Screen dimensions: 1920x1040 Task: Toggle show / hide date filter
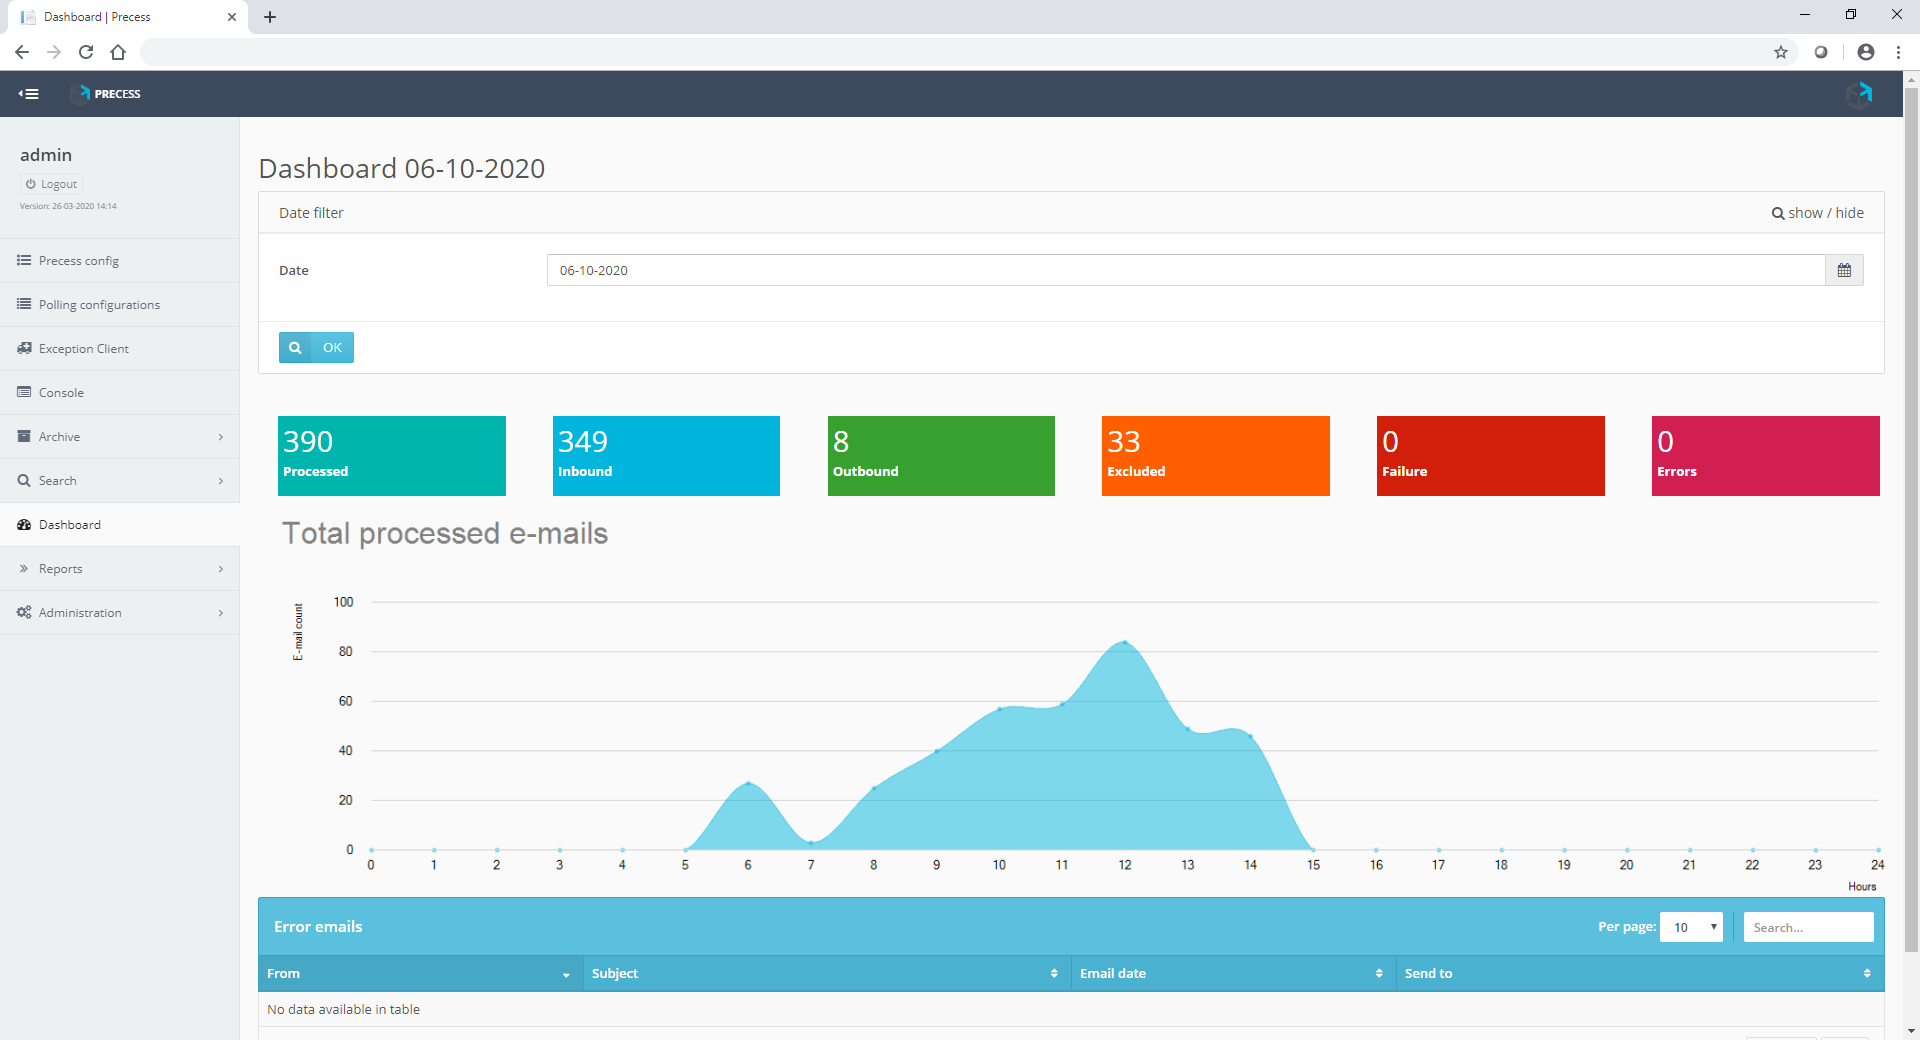click(x=1817, y=213)
